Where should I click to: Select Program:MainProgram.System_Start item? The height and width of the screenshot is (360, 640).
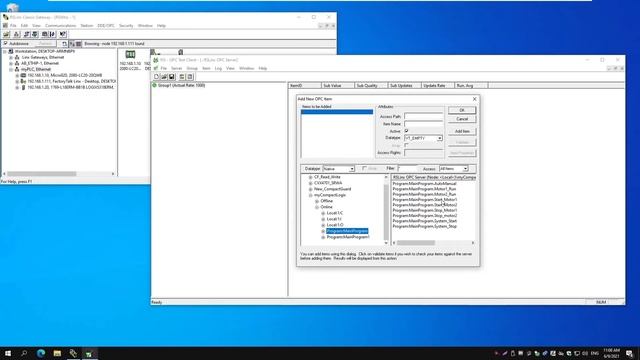425,221
